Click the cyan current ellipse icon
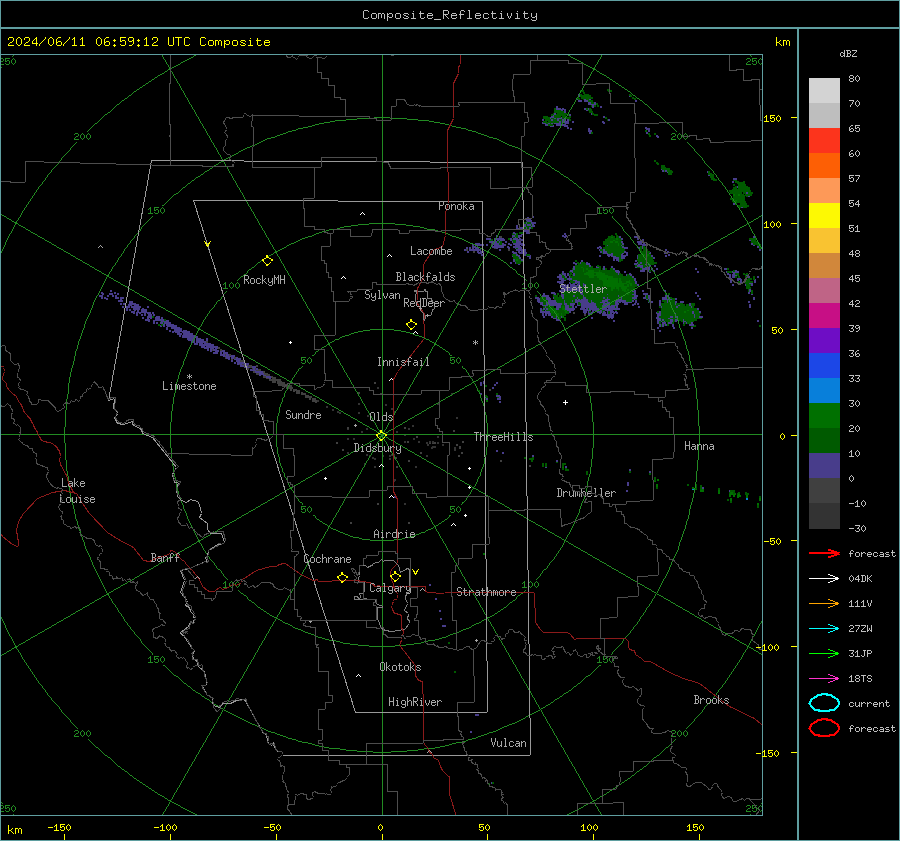Viewport: 900px width, 841px height. 824,703
